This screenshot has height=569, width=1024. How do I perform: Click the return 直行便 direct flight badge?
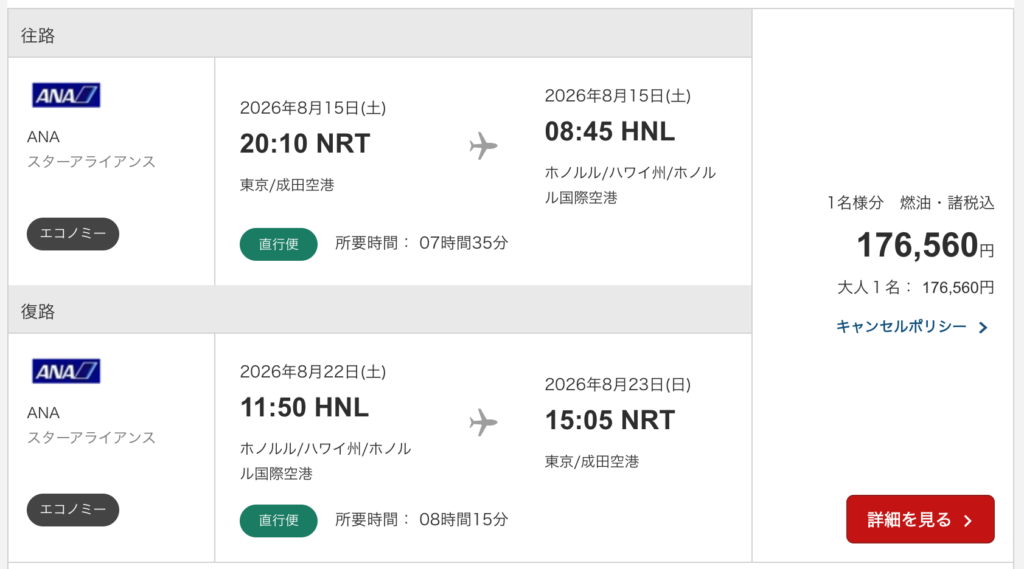tap(278, 520)
